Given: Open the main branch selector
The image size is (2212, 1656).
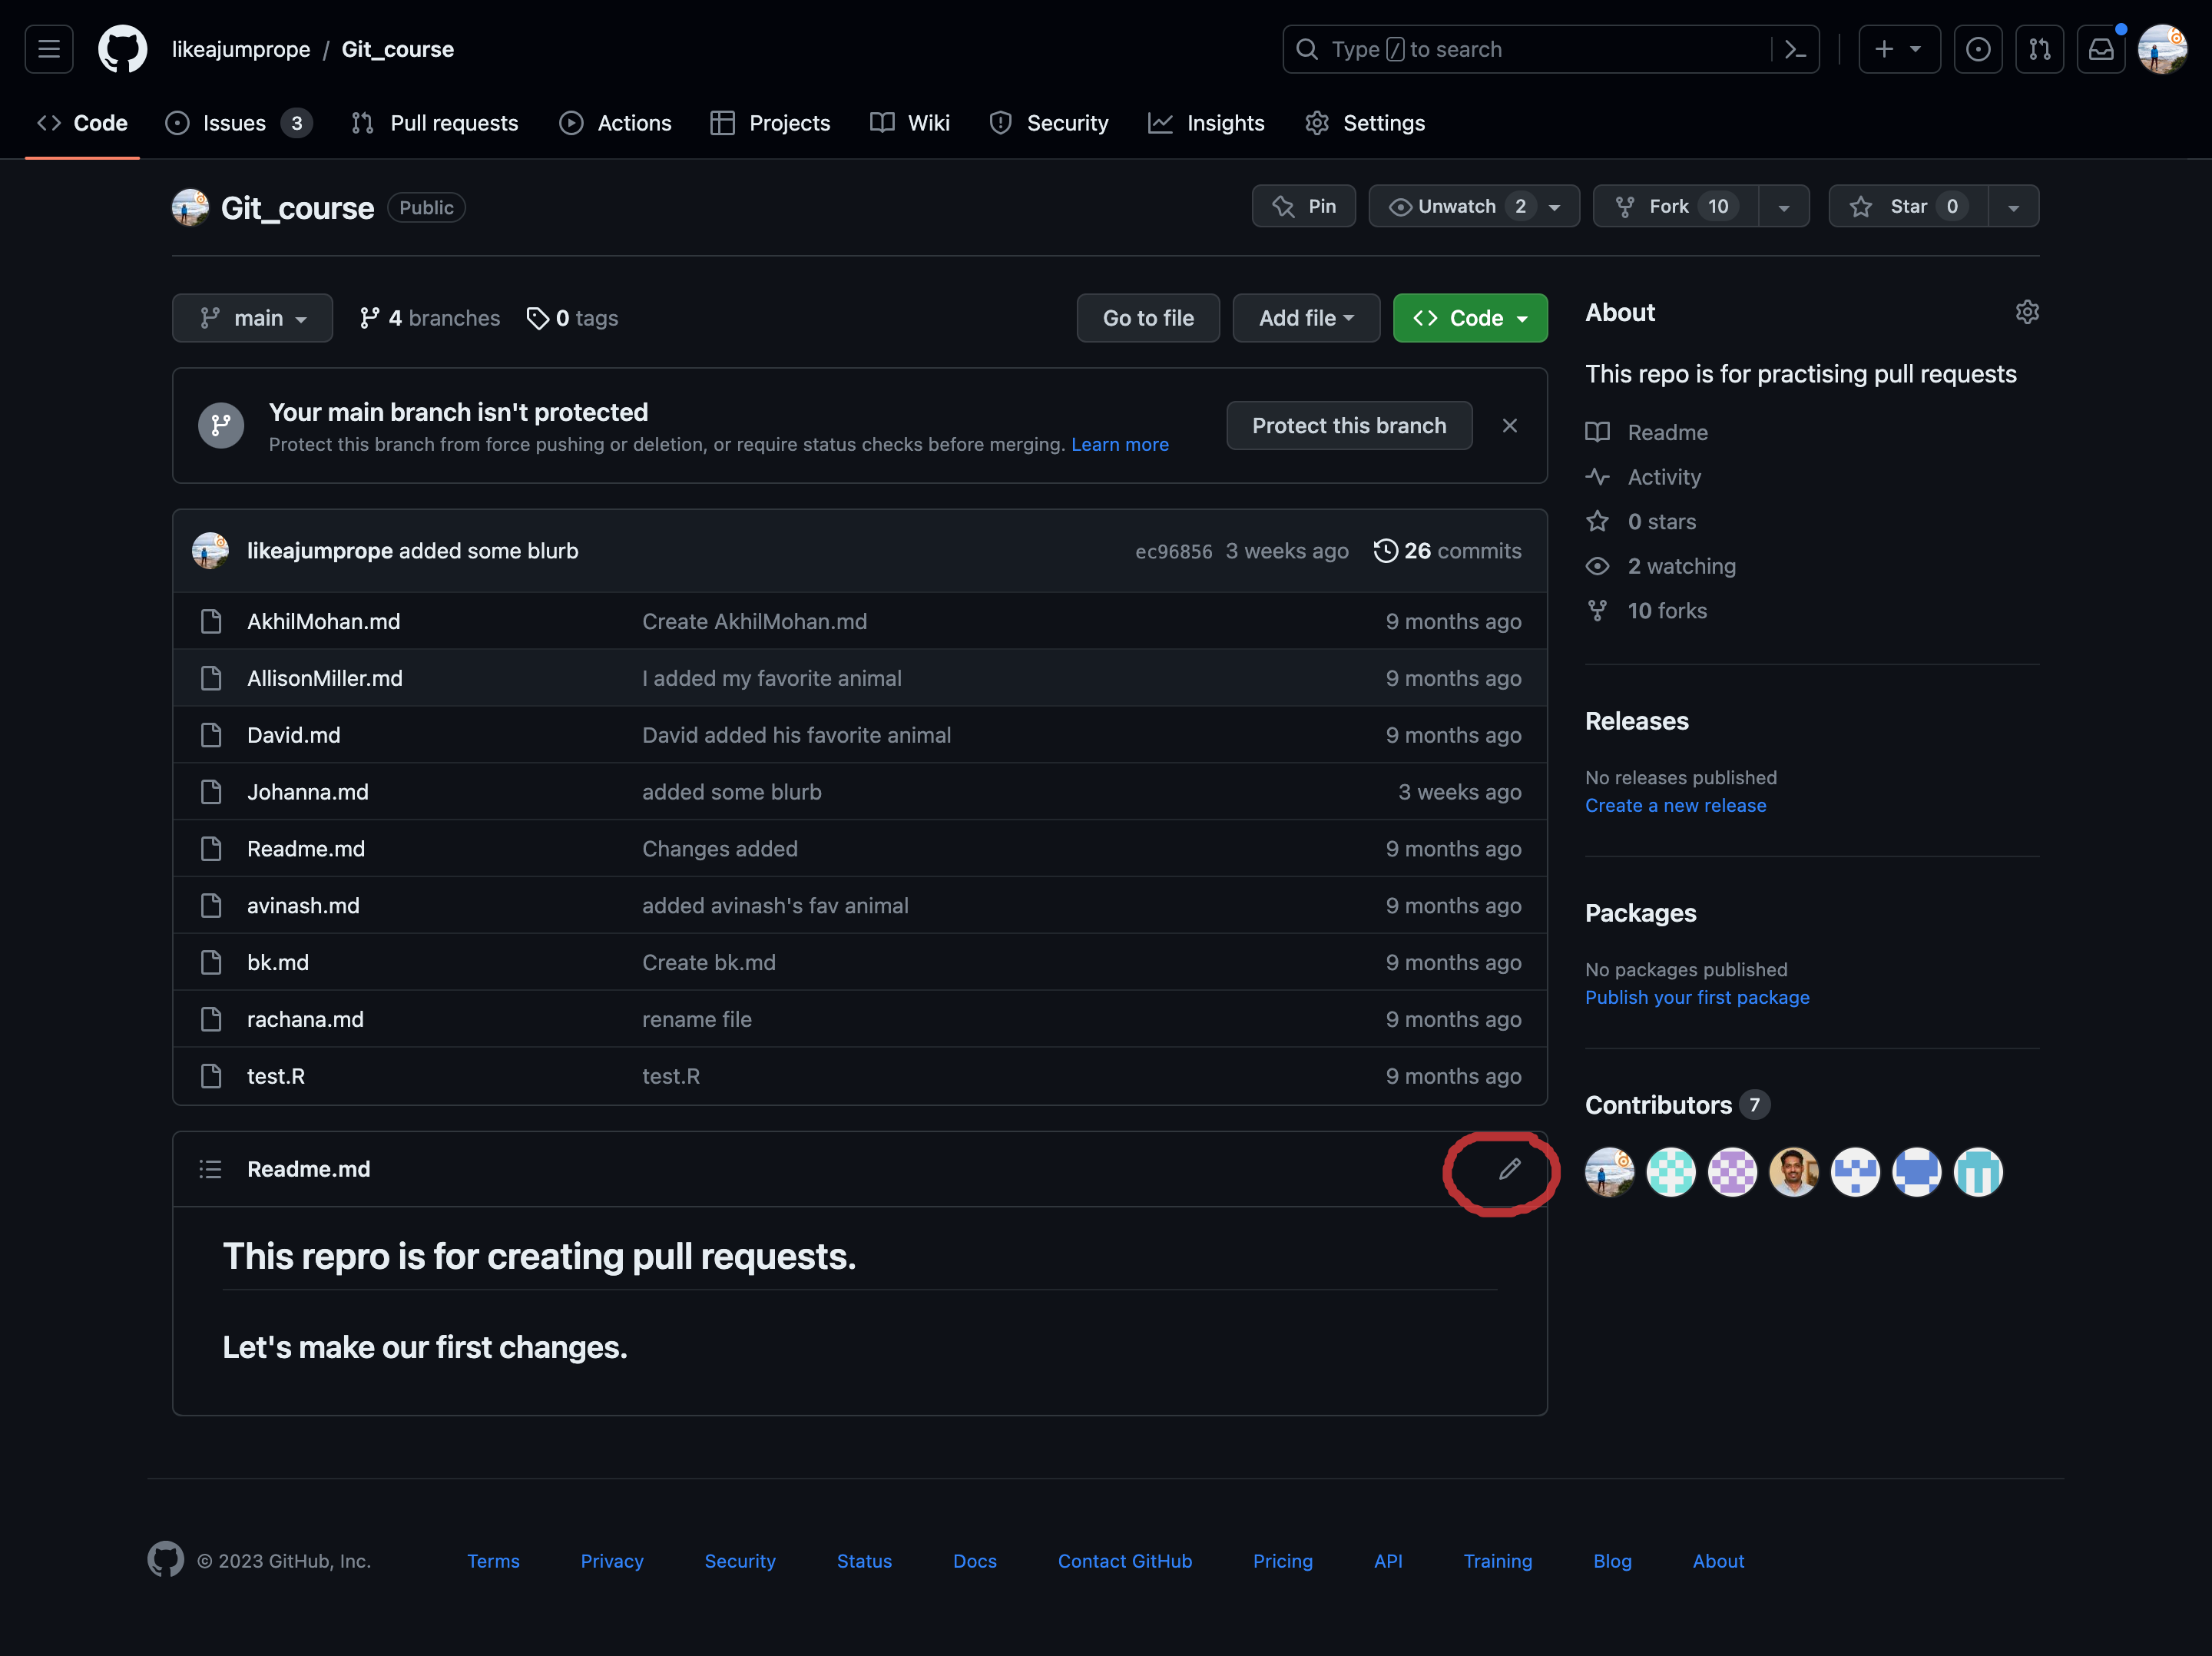Looking at the screenshot, I should pyautogui.click(x=252, y=318).
